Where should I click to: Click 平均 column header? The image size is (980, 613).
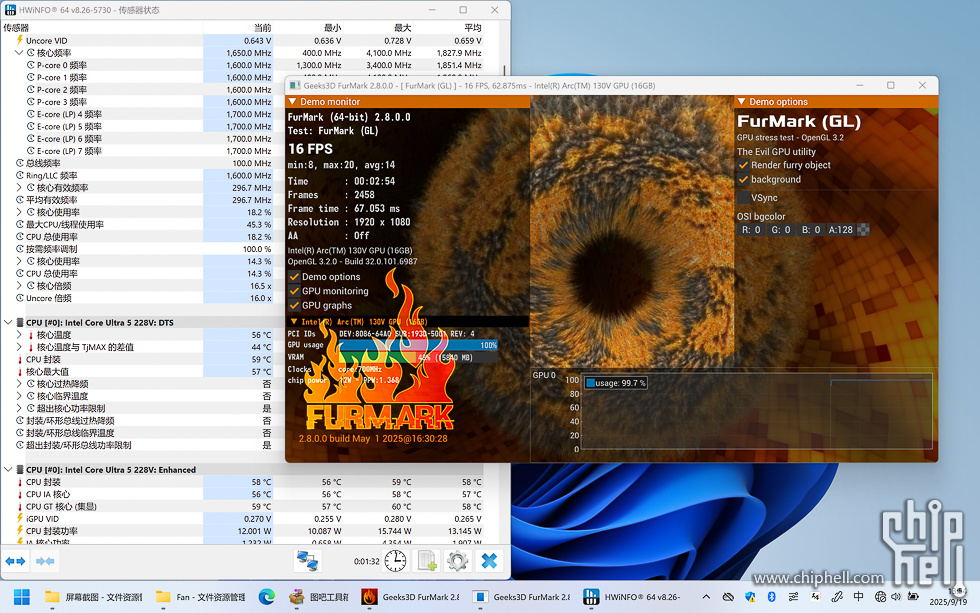(x=449, y=27)
